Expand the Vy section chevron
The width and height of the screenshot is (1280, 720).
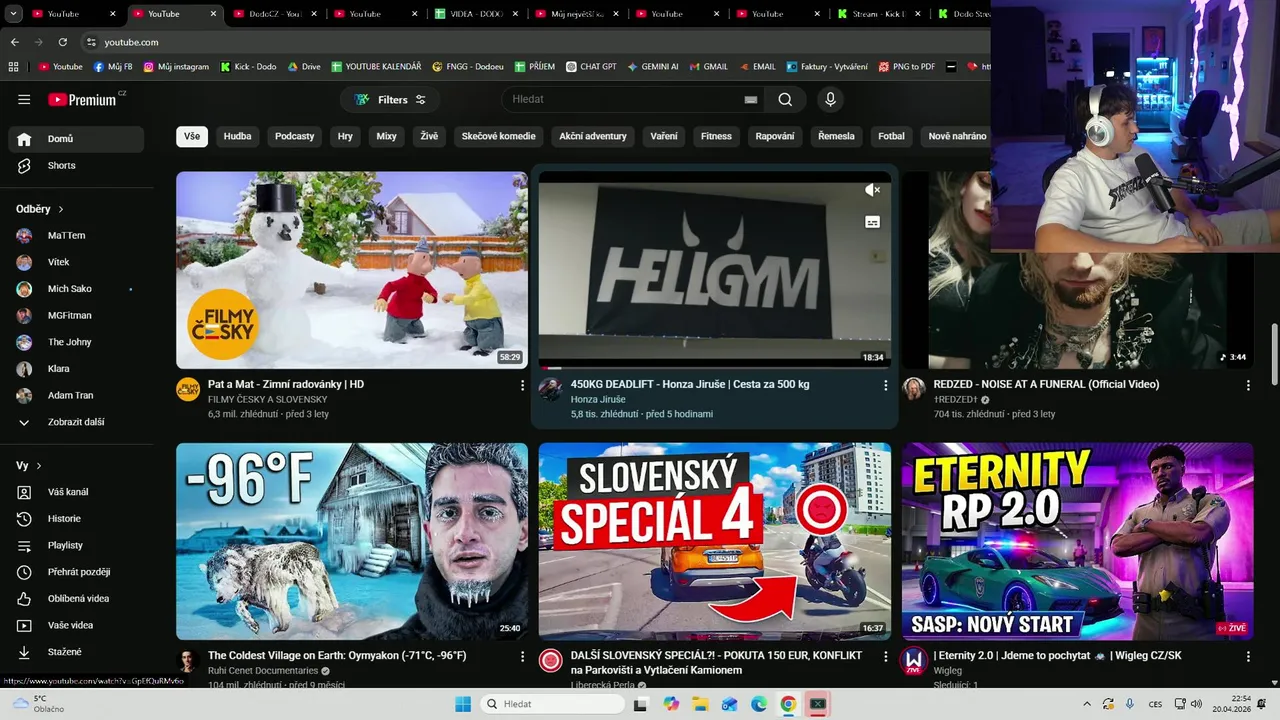pyautogui.click(x=39, y=466)
